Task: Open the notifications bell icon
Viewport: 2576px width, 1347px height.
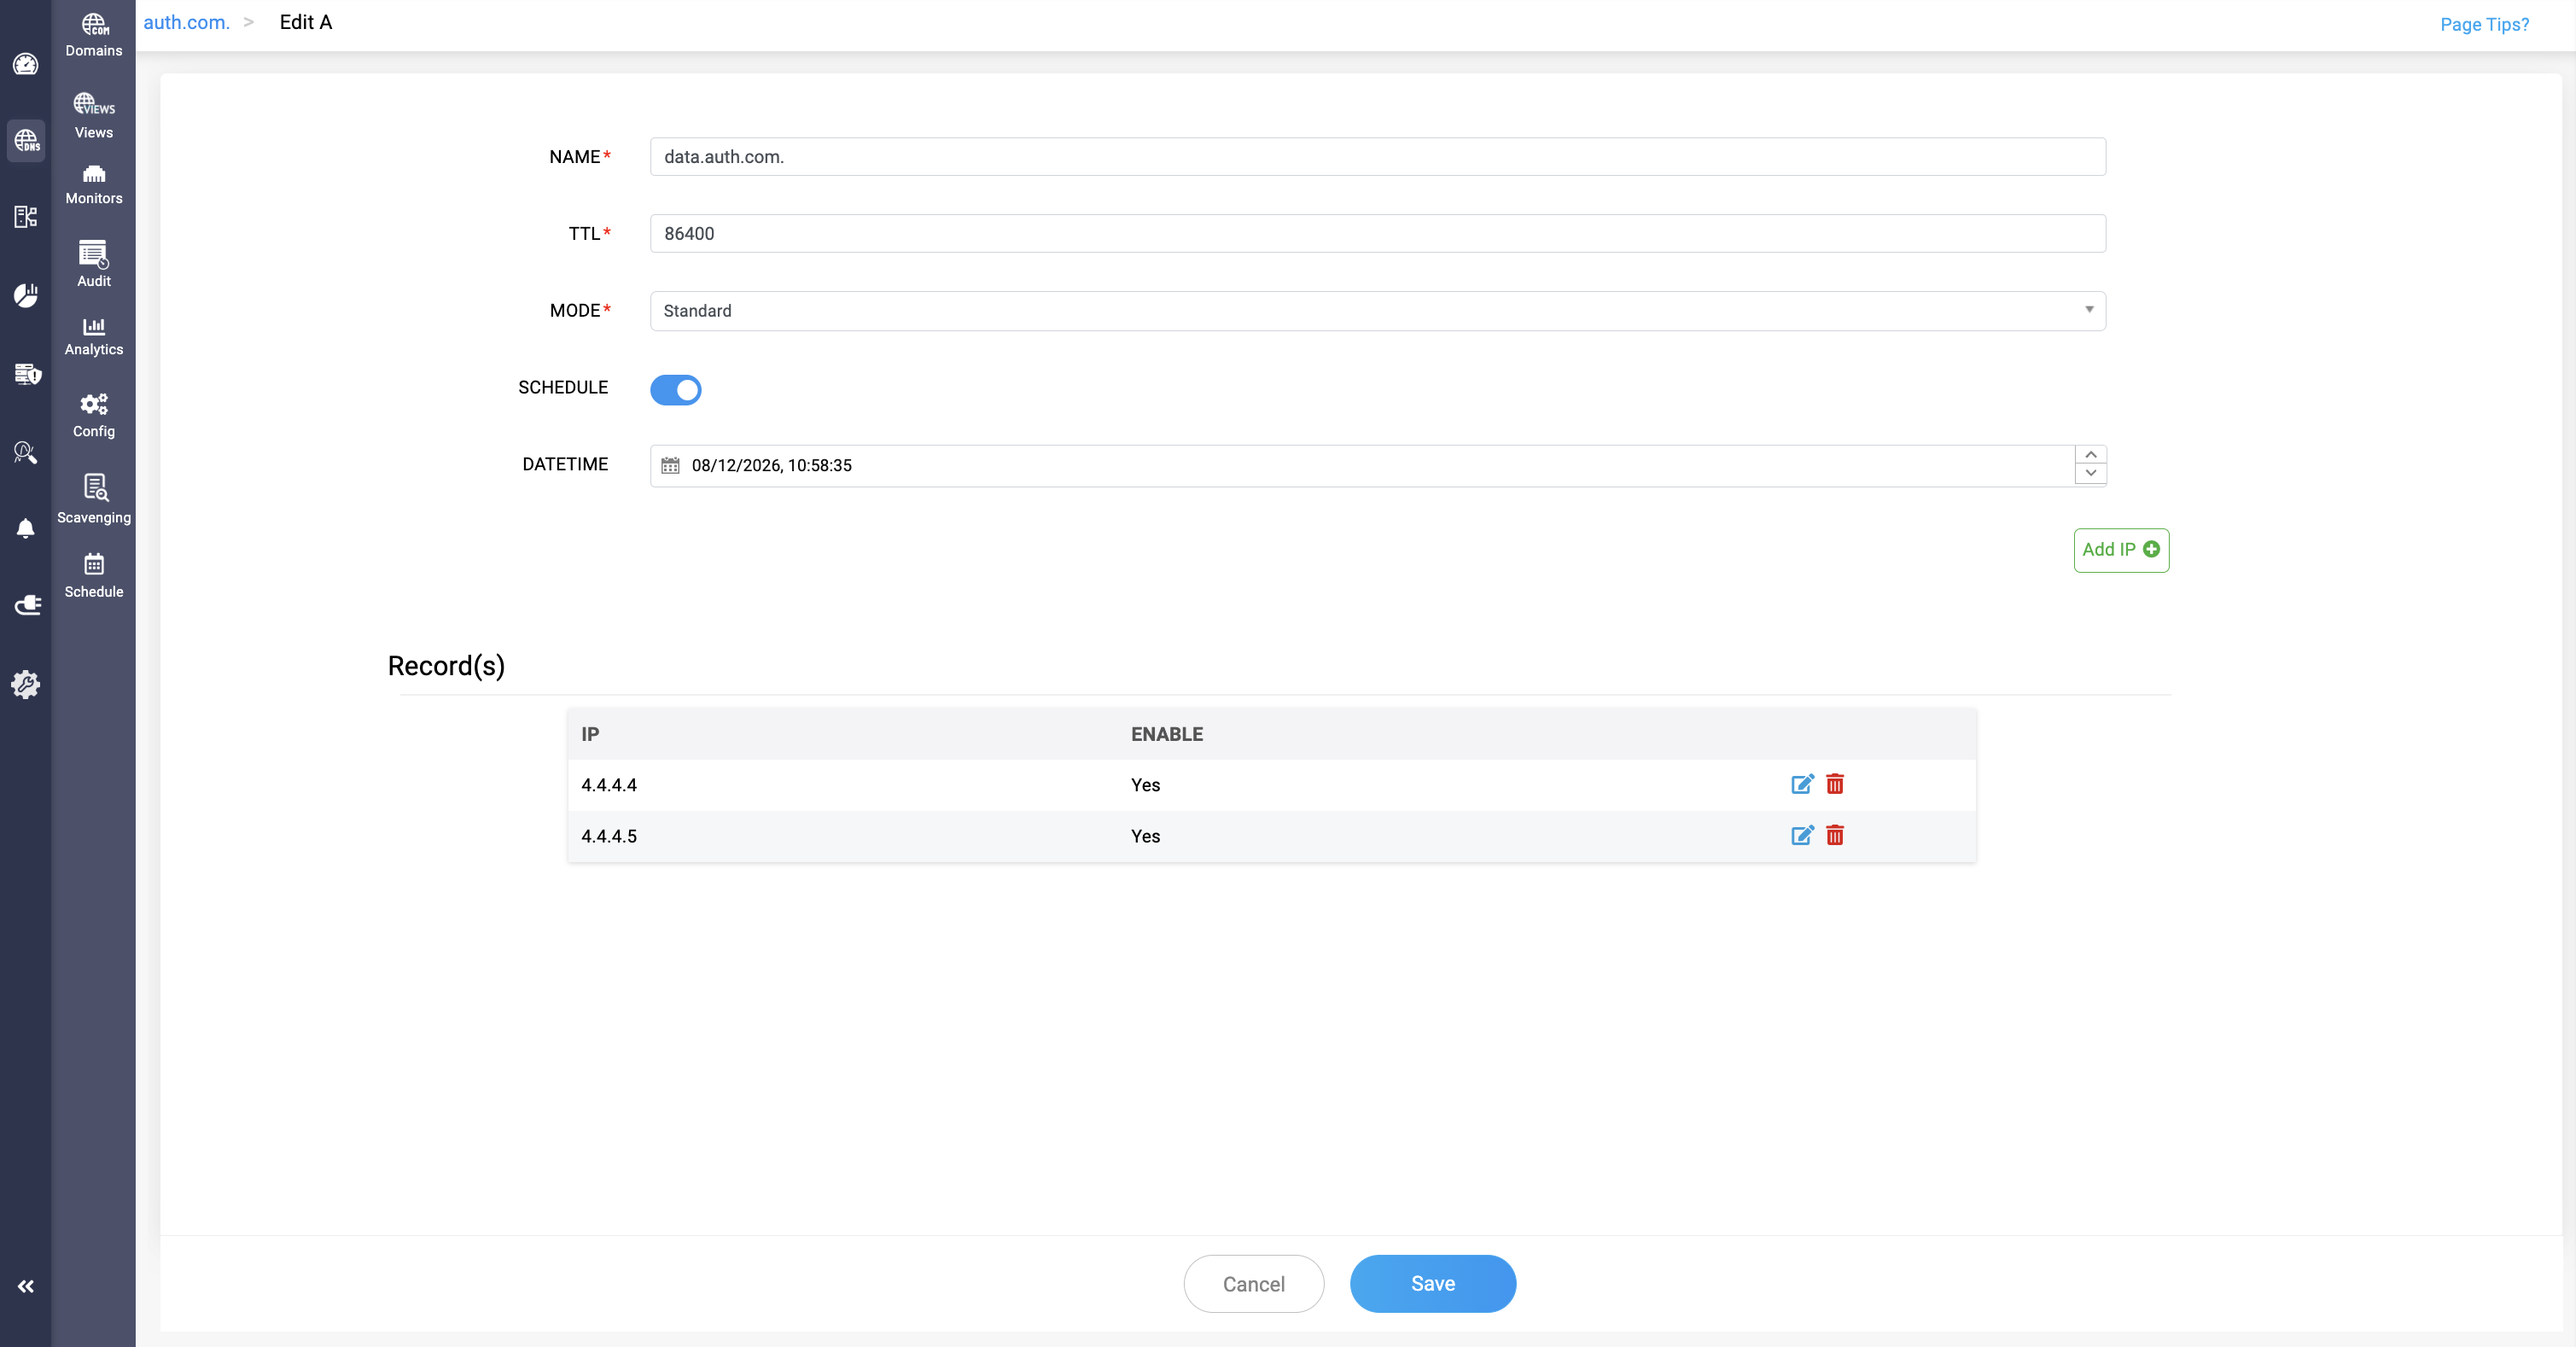Action: [x=26, y=528]
